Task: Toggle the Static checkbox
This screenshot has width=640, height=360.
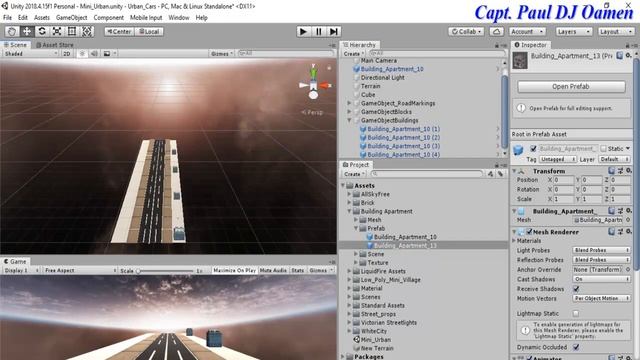Action: 603,149
